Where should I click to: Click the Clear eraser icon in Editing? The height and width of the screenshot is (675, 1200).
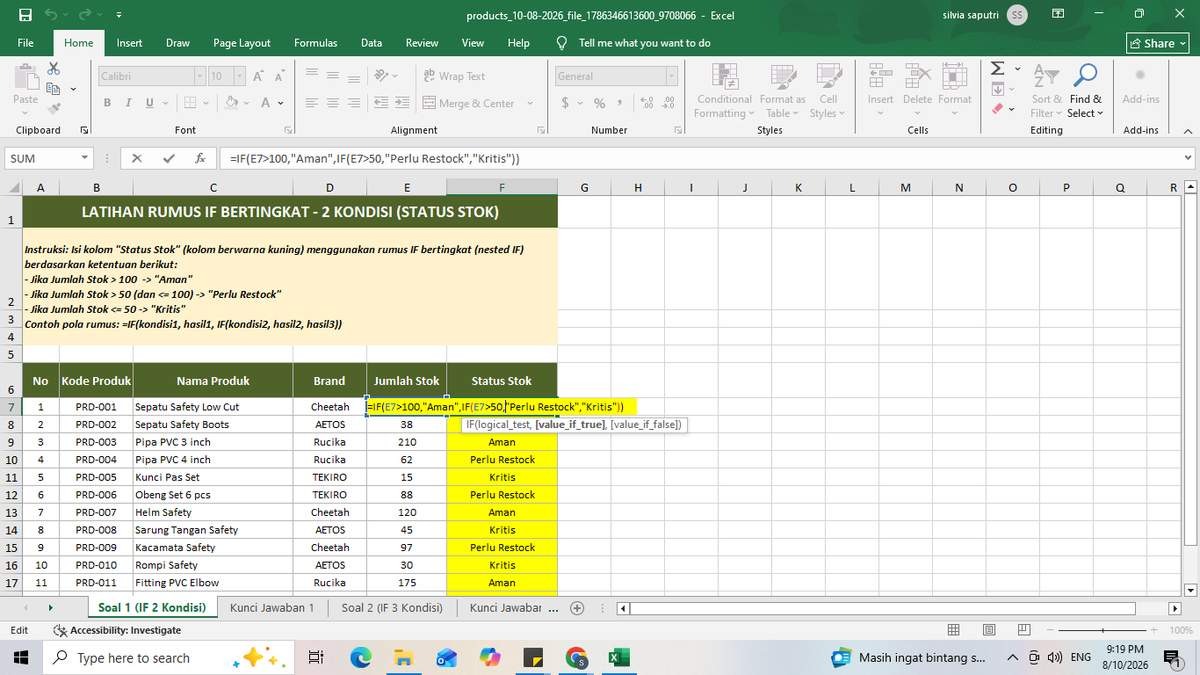pyautogui.click(x=996, y=108)
